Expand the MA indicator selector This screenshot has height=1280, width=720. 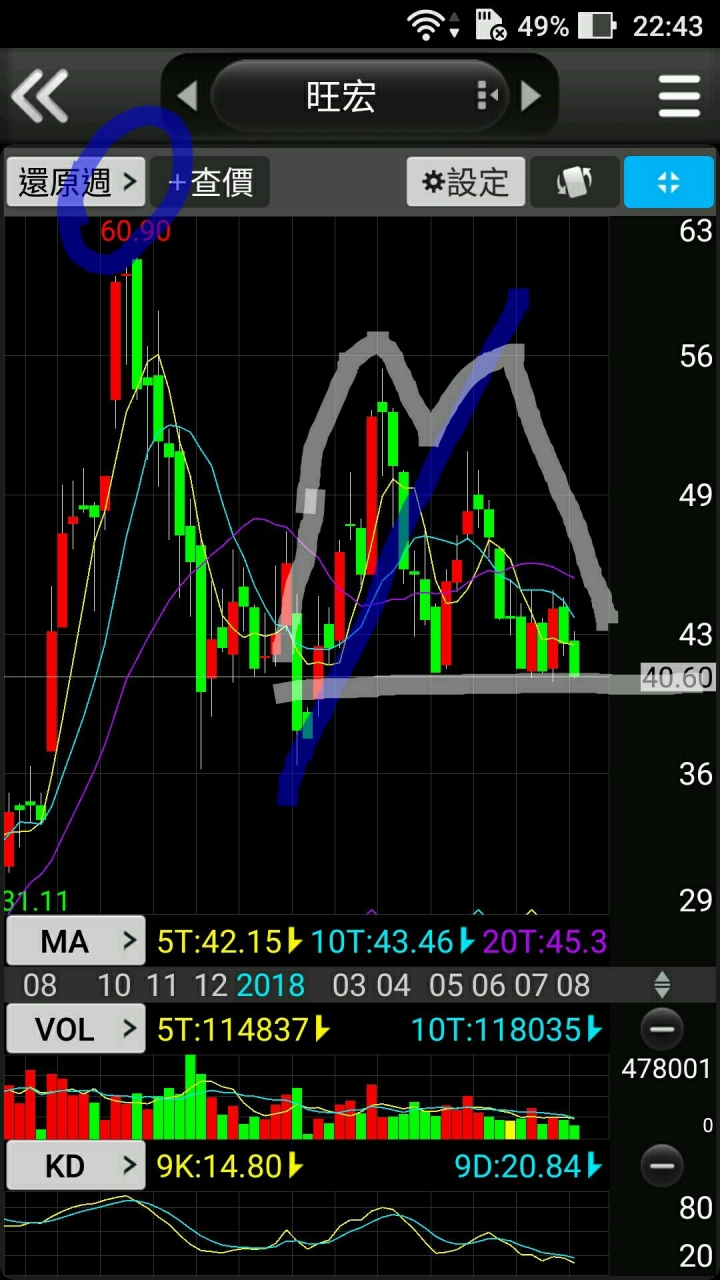click(x=76, y=941)
